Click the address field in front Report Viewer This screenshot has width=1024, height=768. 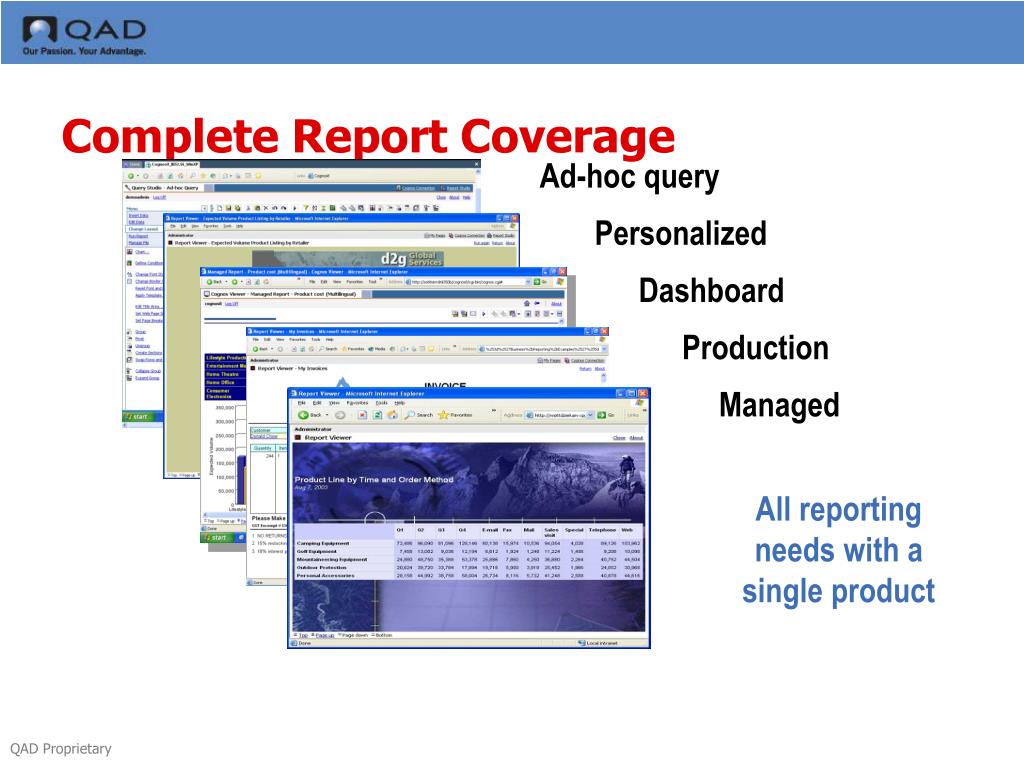tap(560, 415)
